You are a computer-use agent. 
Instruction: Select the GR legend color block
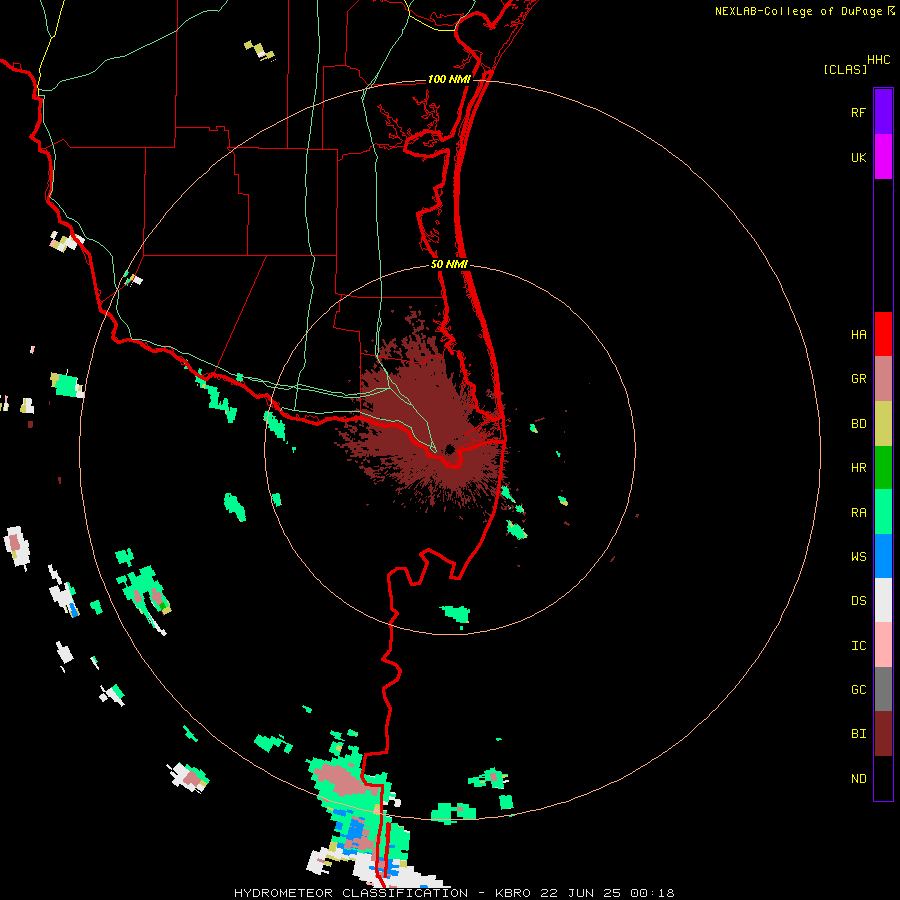883,379
